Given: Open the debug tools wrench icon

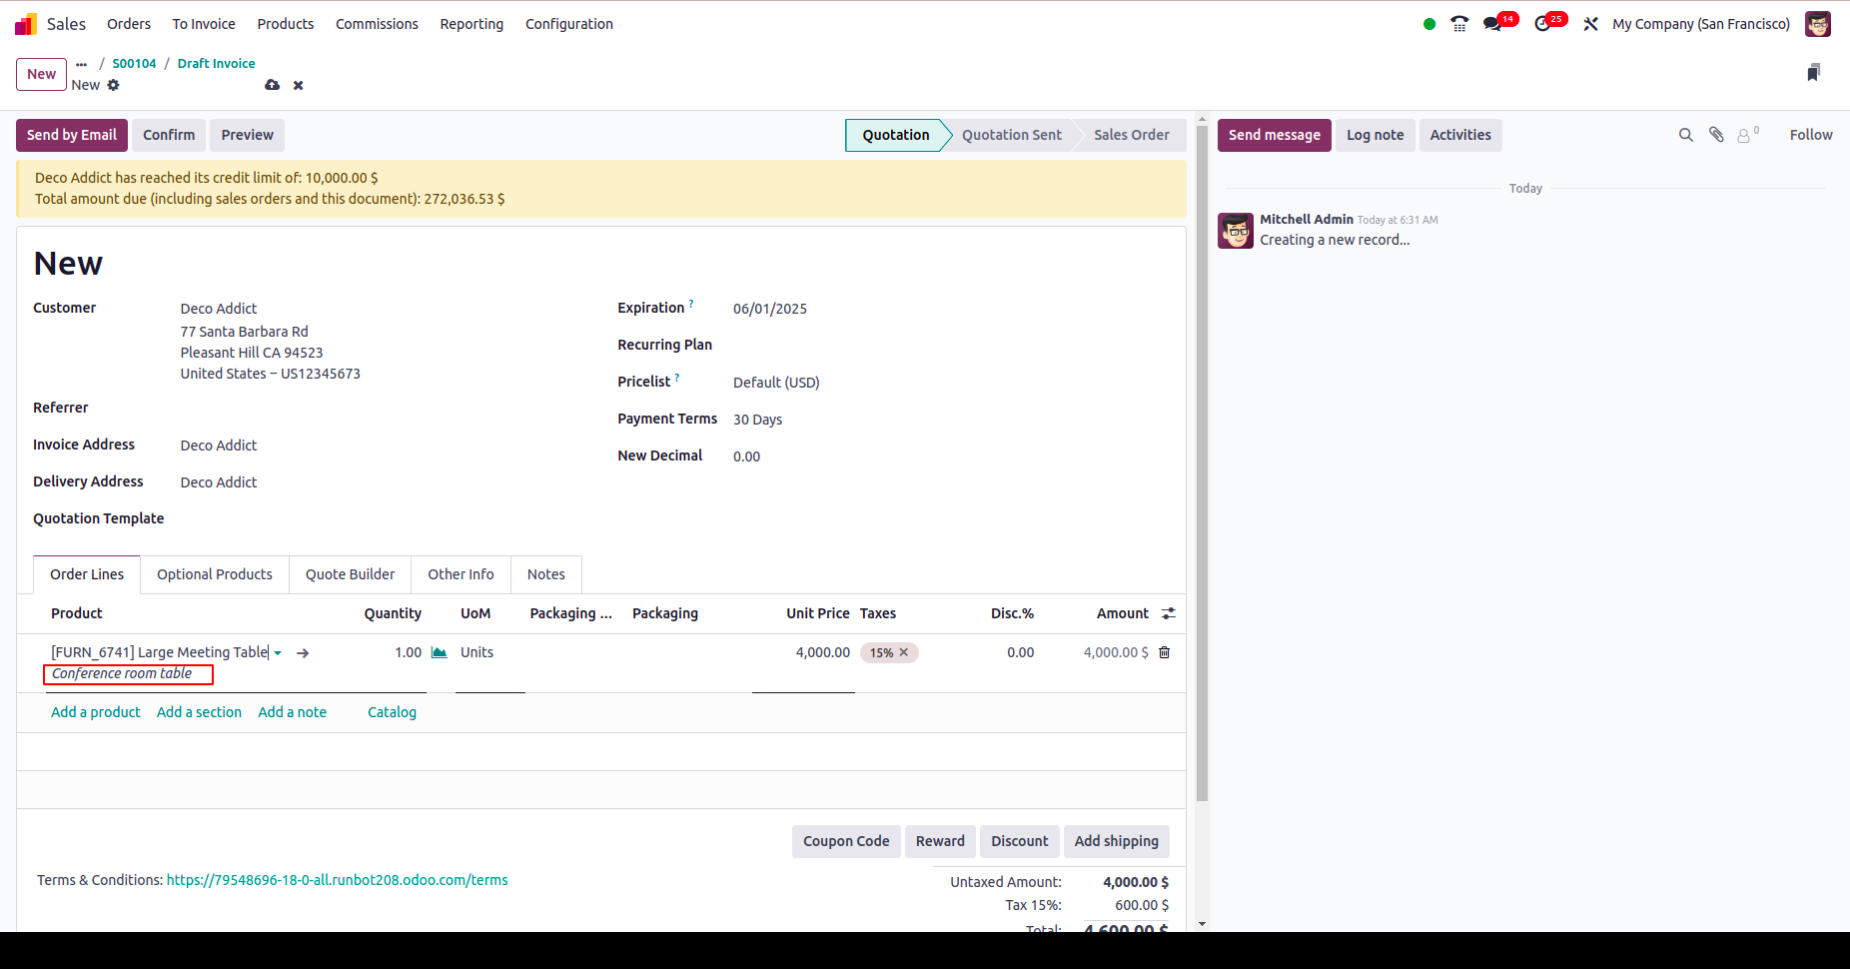Looking at the screenshot, I should (1591, 24).
